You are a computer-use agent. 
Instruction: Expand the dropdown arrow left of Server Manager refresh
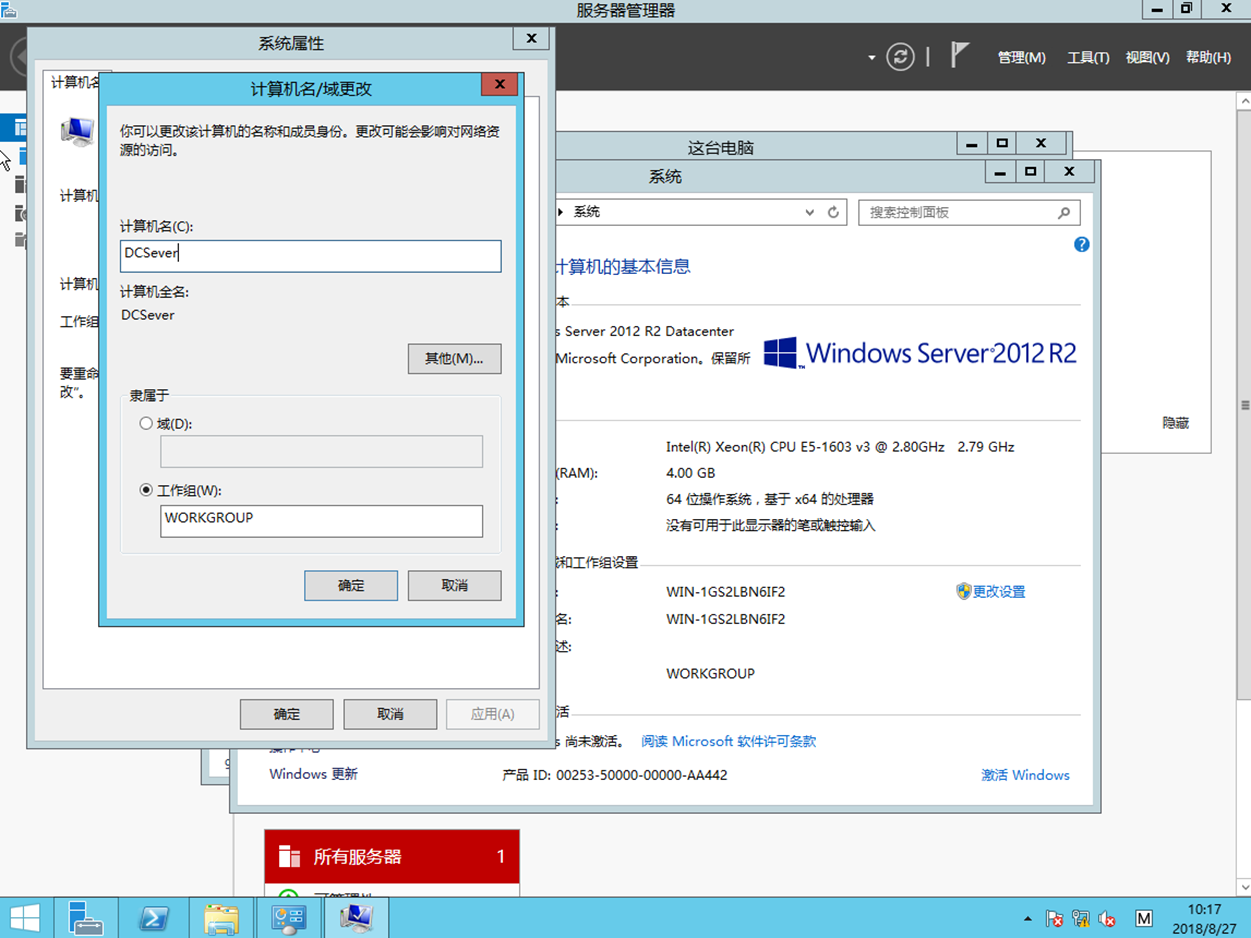click(872, 58)
